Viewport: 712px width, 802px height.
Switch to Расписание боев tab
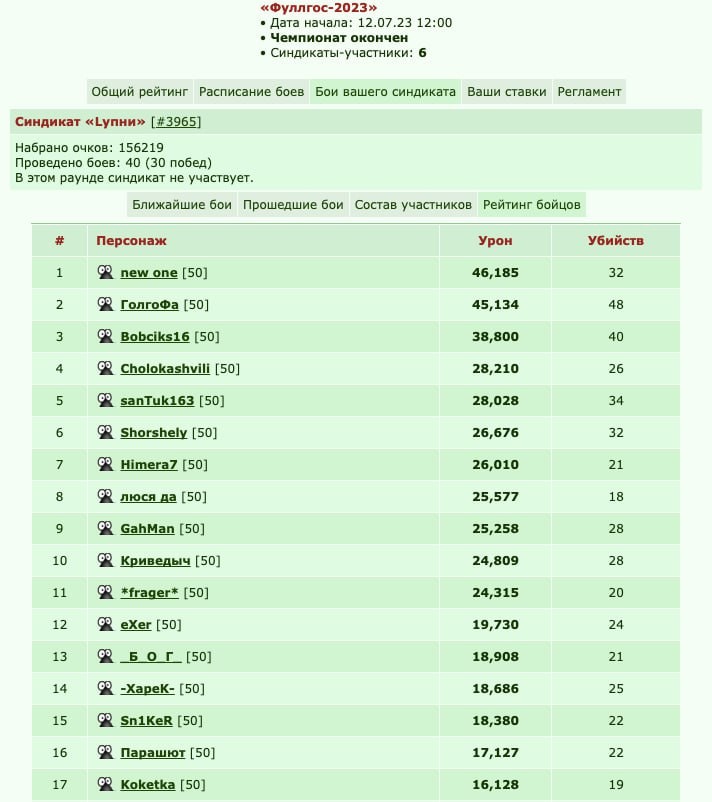[251, 92]
